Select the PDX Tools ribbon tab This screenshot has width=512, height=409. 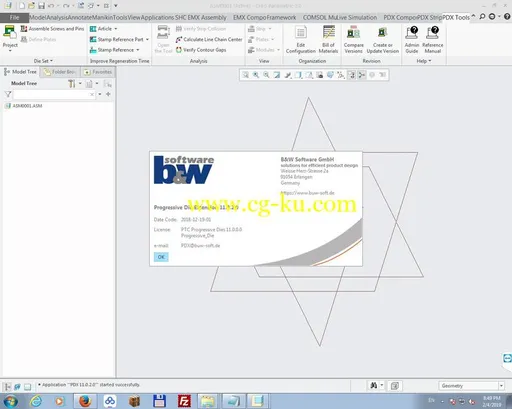click(x=456, y=17)
